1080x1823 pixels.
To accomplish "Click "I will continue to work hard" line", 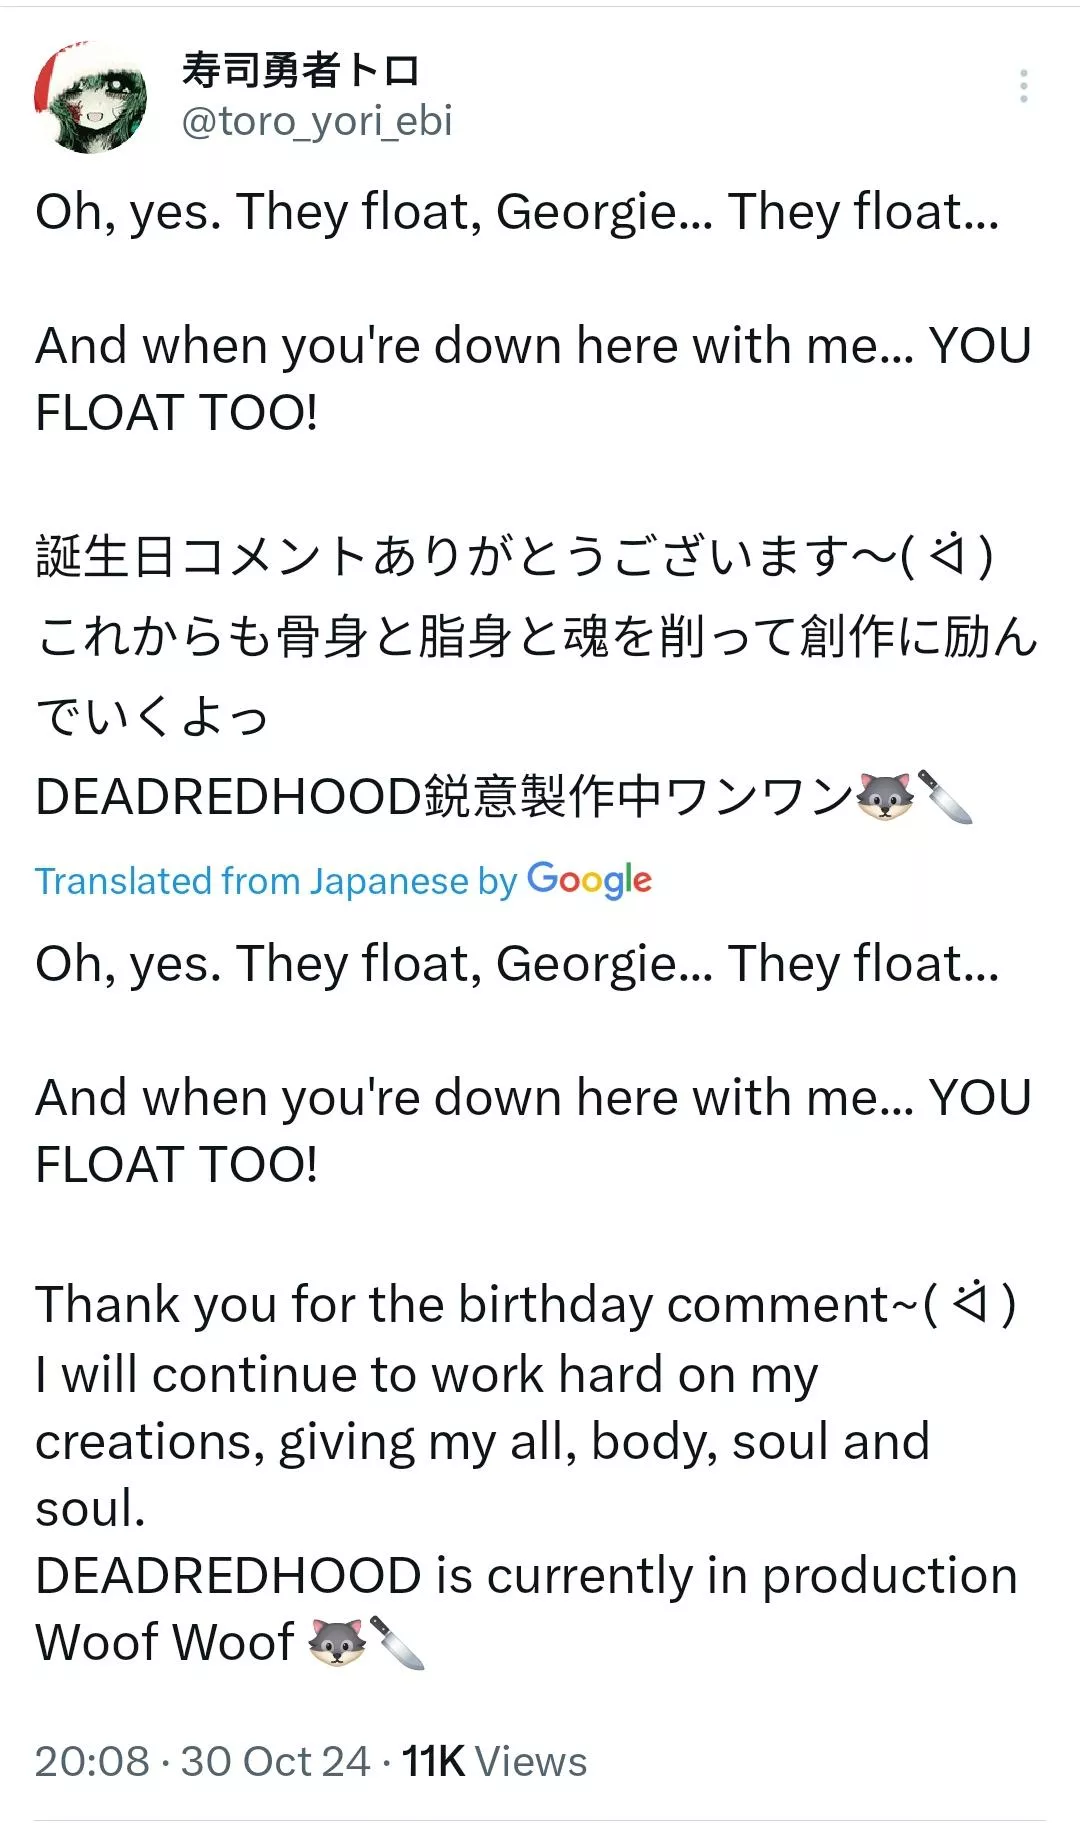I will (426, 1374).
